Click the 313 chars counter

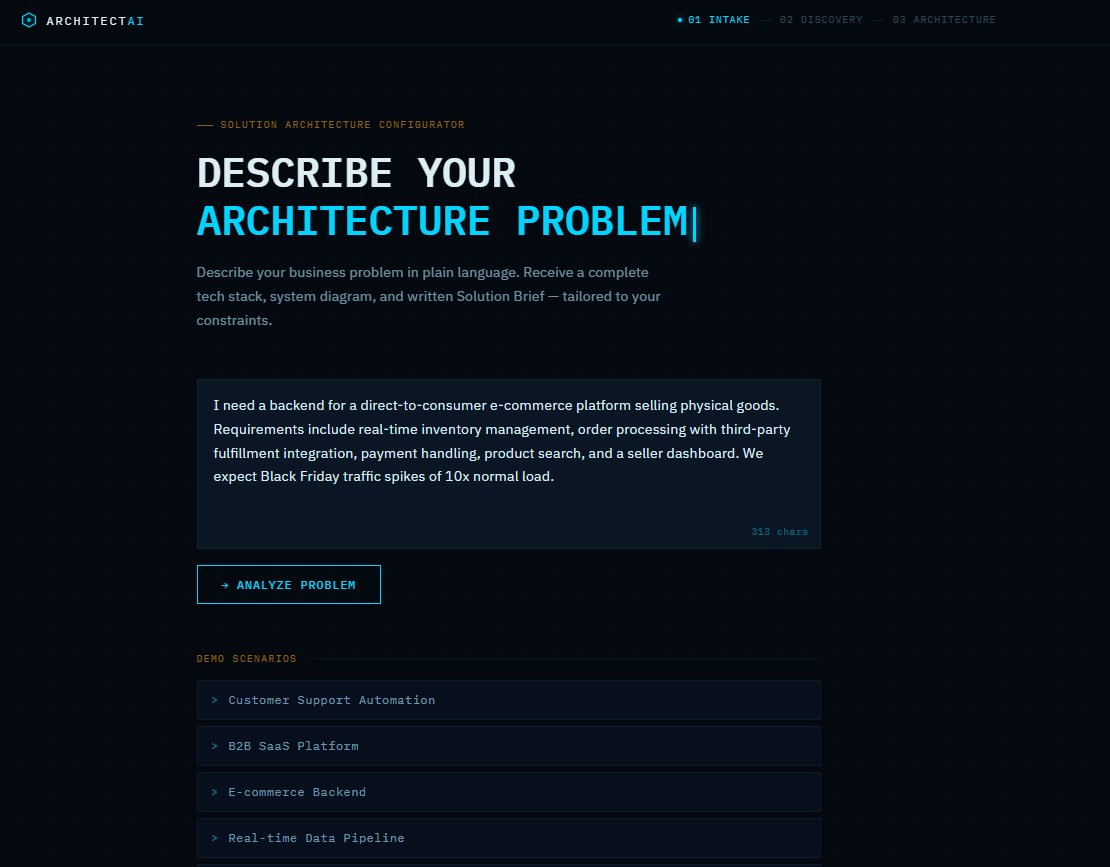(779, 532)
